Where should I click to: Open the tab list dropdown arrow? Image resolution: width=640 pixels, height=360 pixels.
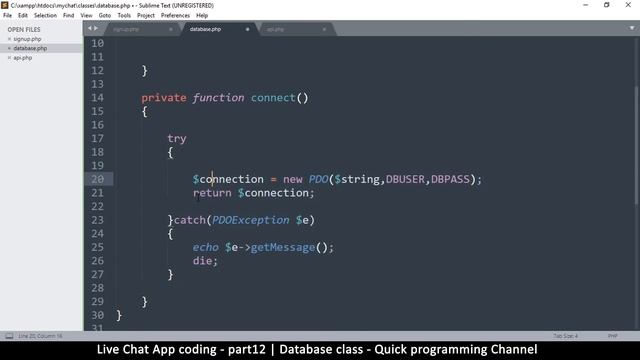point(632,28)
